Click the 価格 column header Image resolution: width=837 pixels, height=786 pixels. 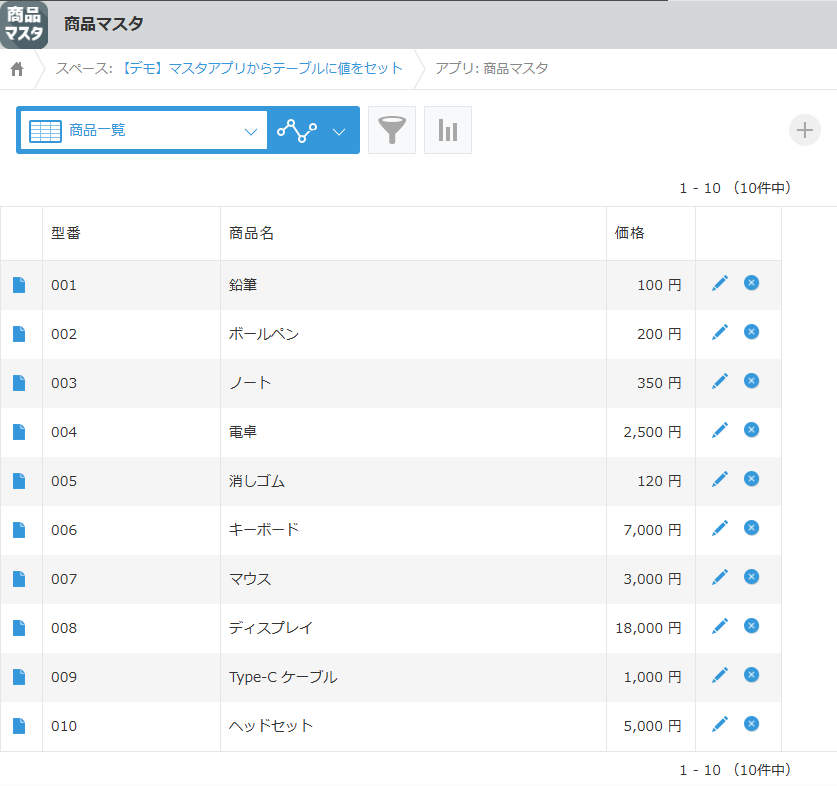(630, 233)
